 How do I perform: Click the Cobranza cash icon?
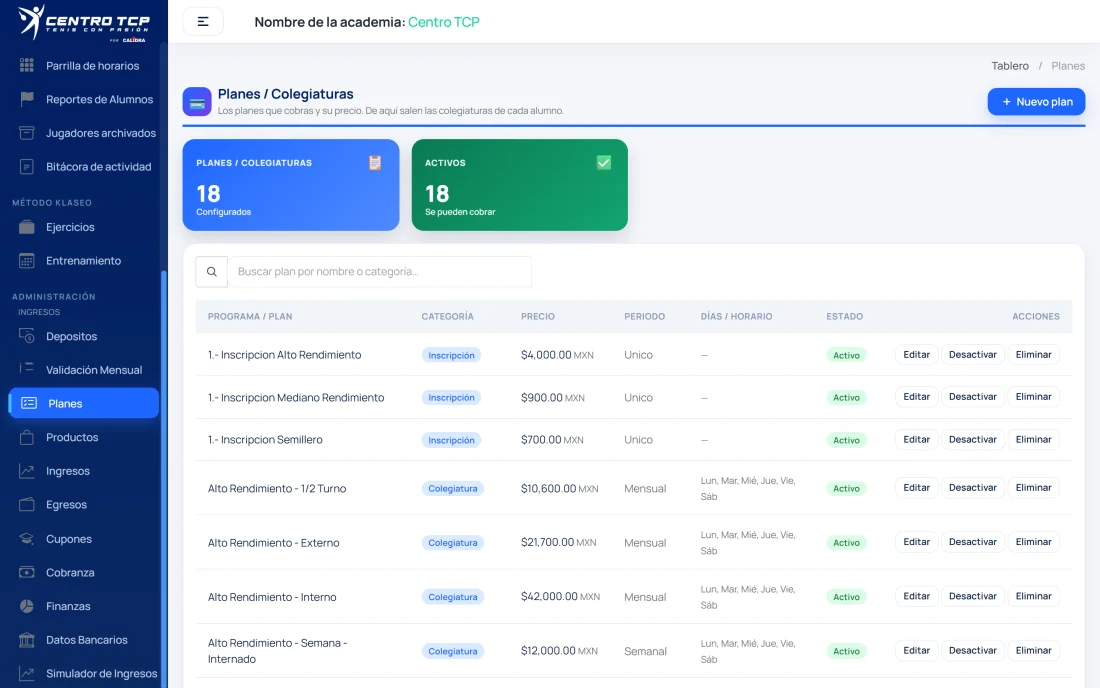point(27,572)
